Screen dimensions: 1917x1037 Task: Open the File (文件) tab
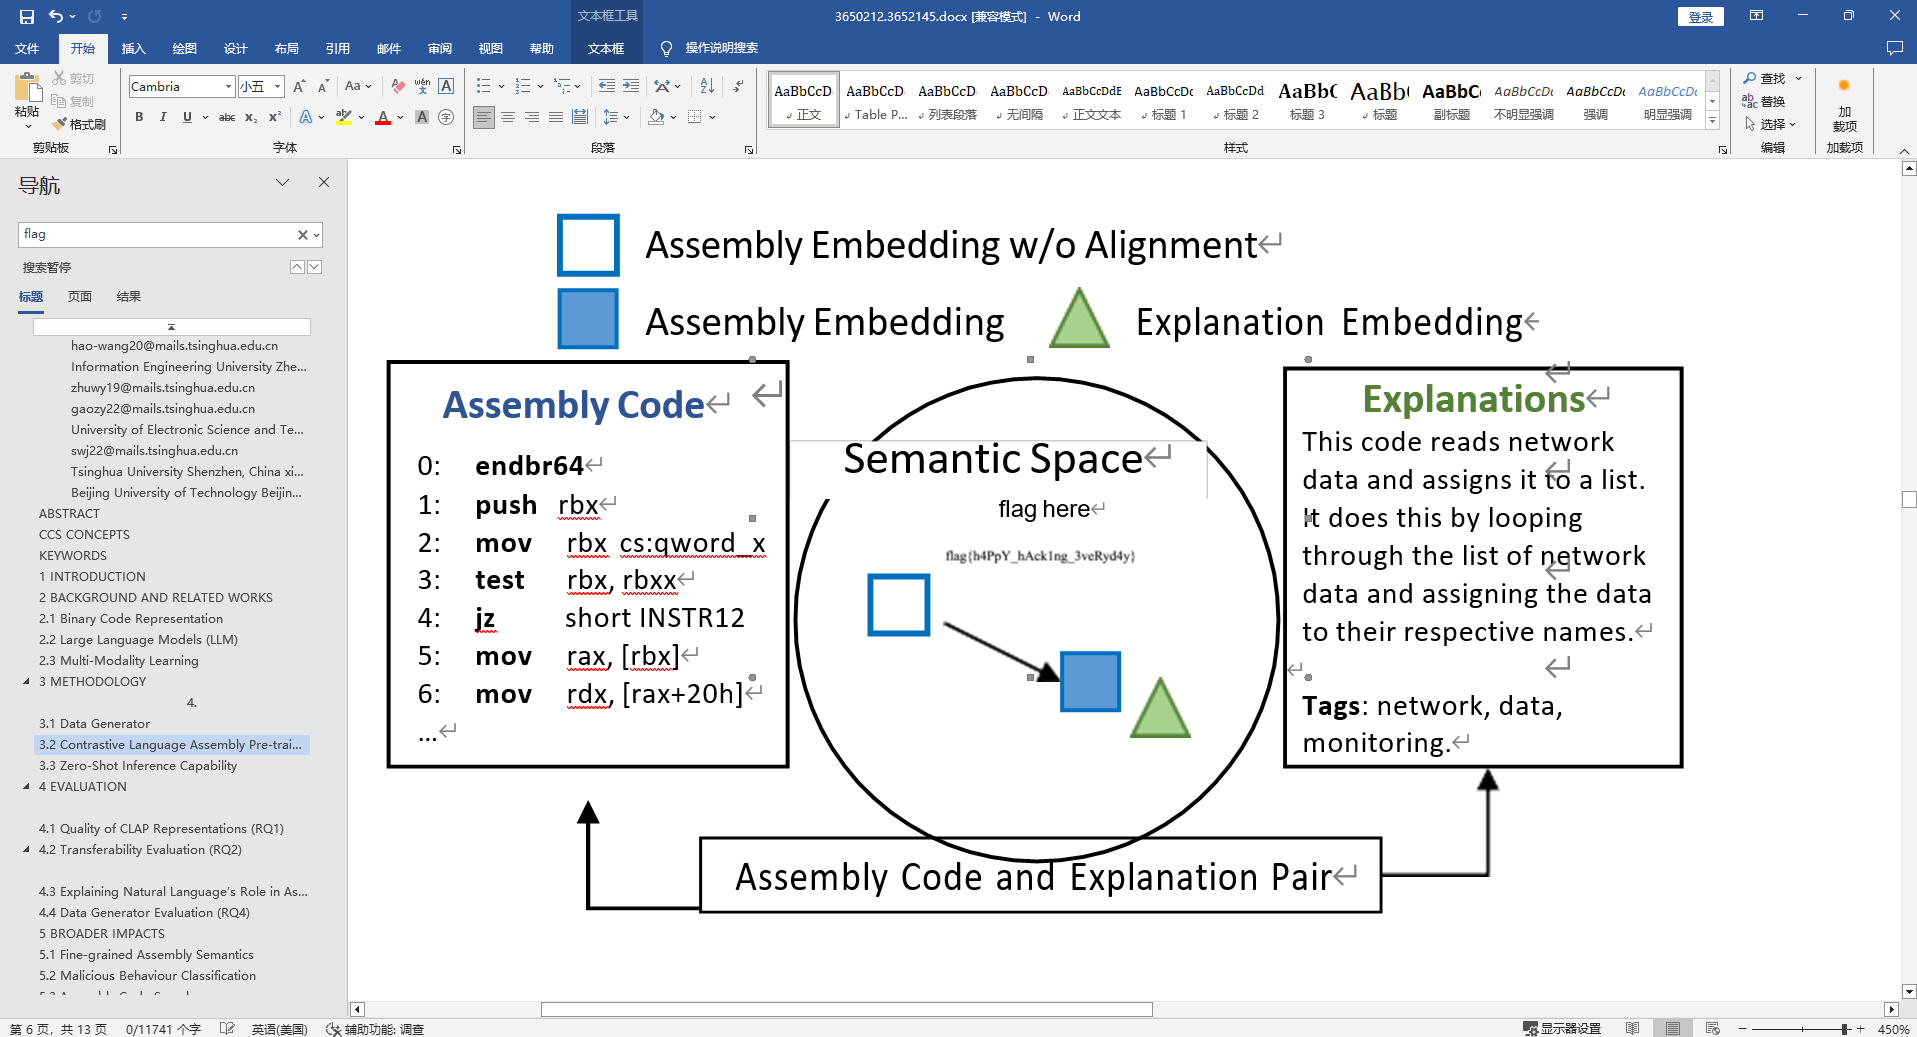(x=27, y=48)
